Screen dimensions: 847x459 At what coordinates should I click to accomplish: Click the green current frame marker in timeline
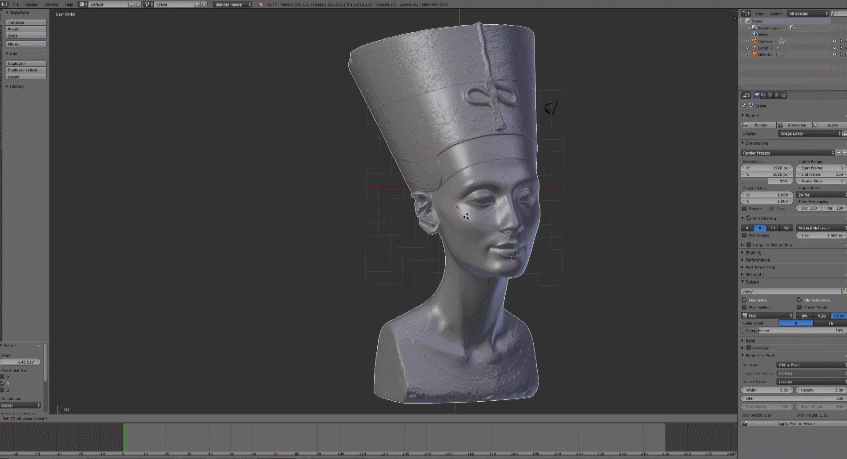[124, 437]
